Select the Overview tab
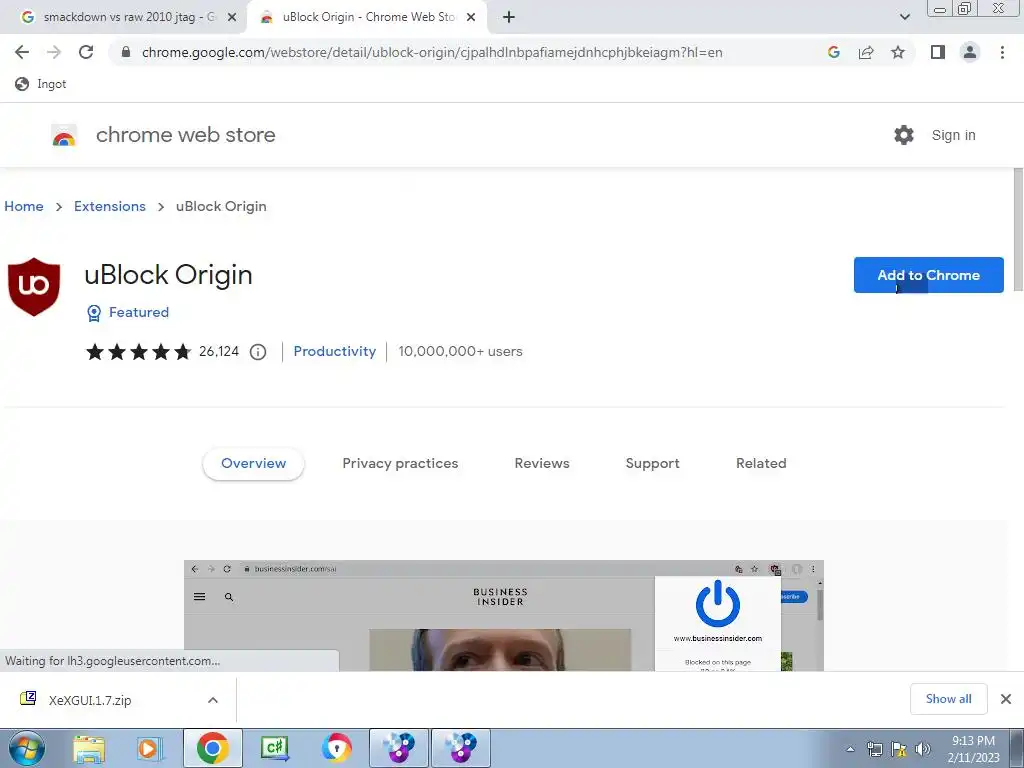This screenshot has height=768, width=1024. 253,463
